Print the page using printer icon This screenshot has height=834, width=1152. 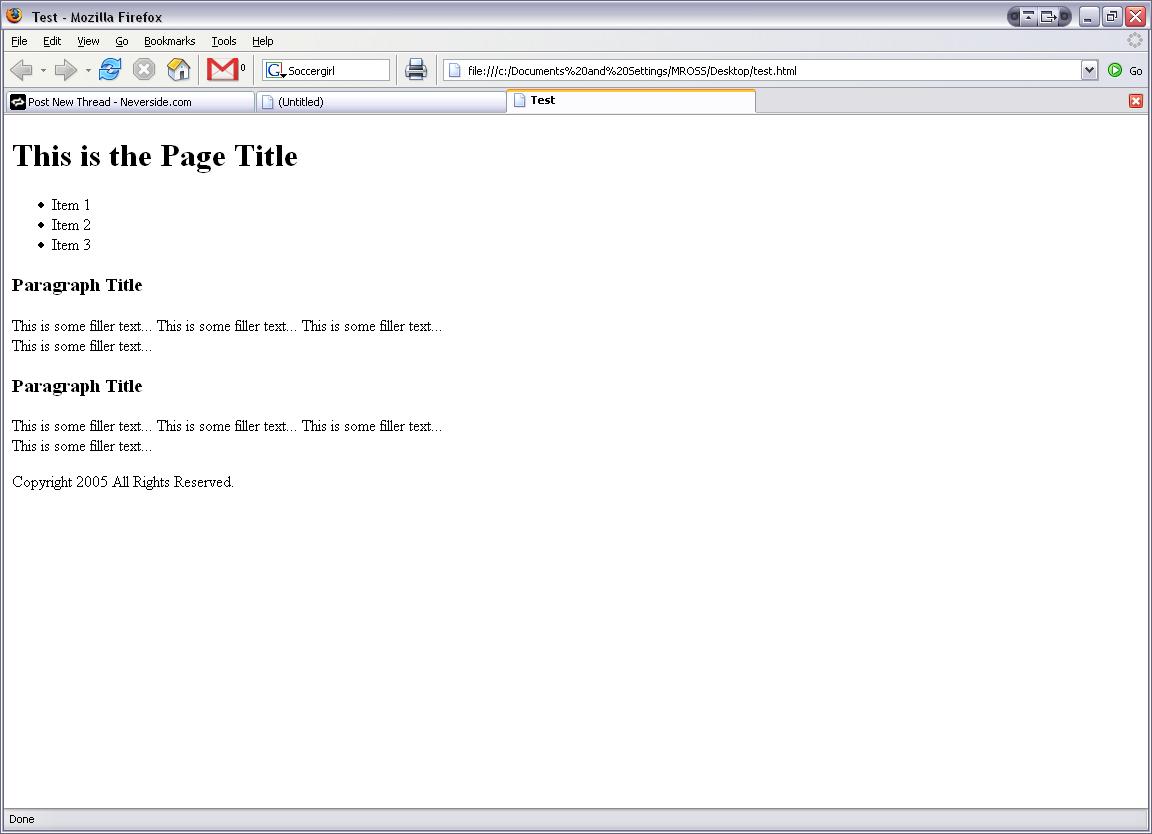click(416, 70)
